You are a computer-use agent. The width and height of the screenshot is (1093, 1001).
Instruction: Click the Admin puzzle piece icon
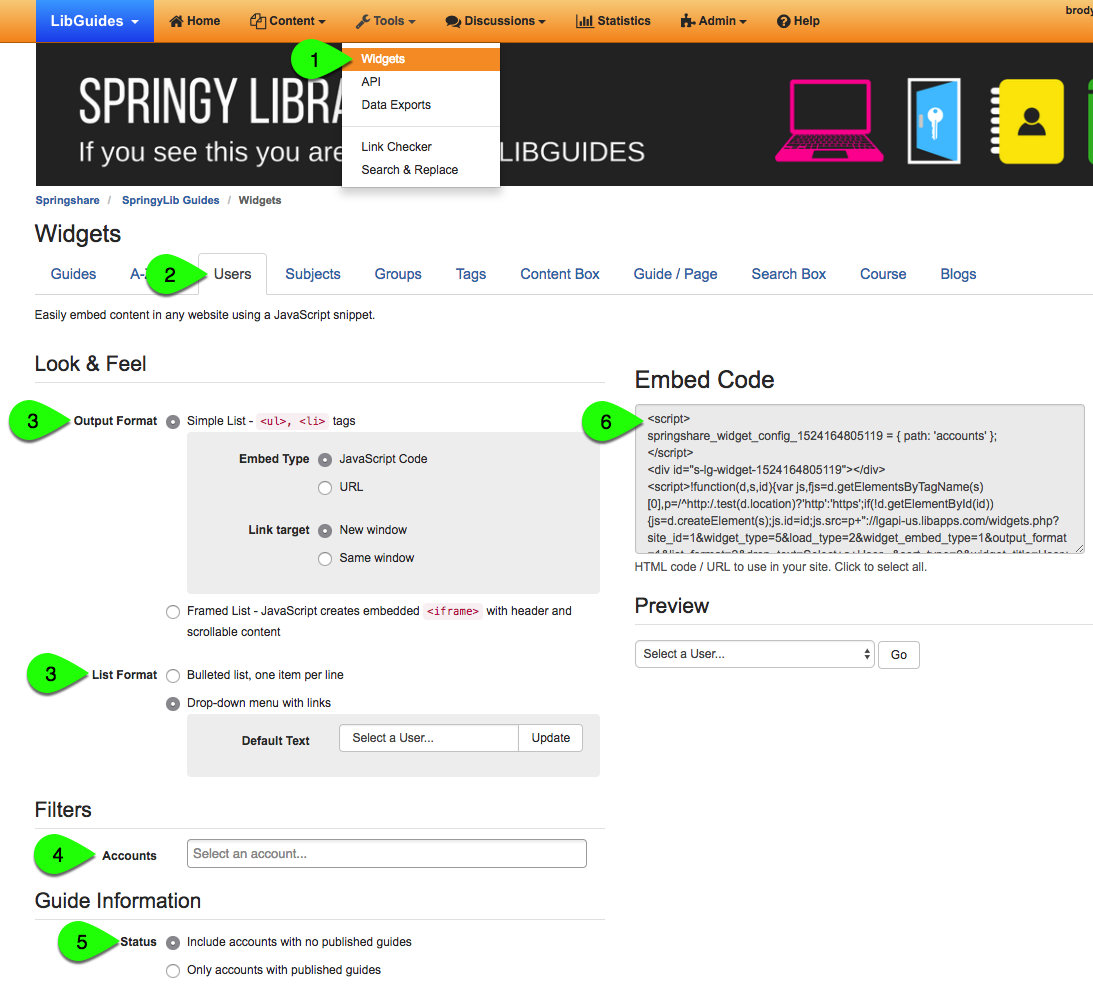(688, 21)
